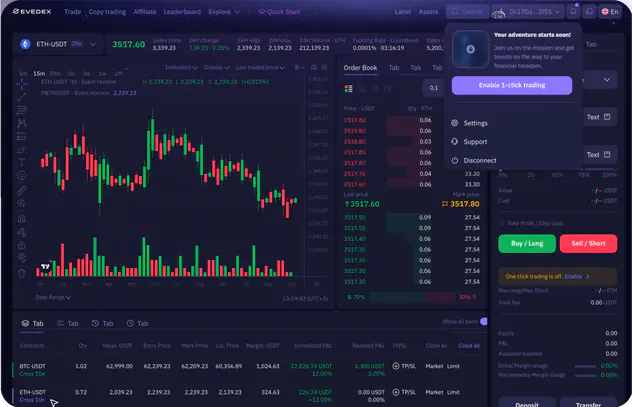
Task: Open the En language selector
Action: pos(610,11)
